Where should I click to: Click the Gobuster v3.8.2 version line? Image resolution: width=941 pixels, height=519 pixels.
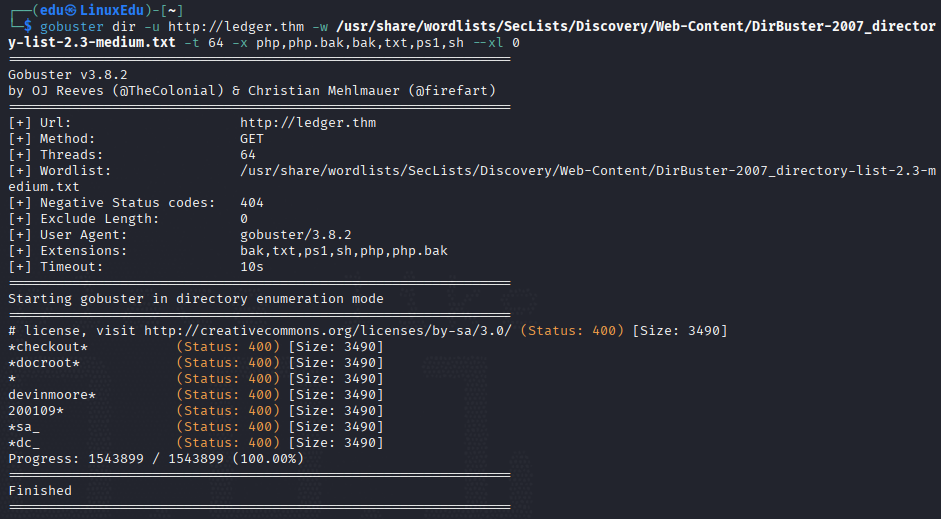pos(68,74)
